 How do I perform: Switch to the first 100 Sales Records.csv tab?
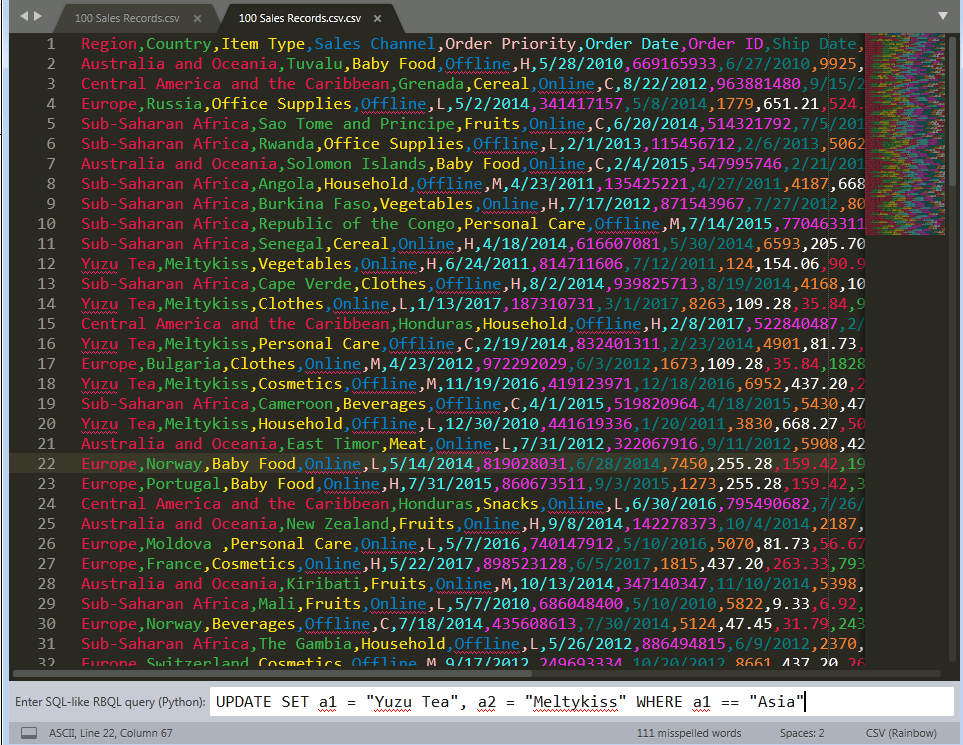click(x=130, y=17)
